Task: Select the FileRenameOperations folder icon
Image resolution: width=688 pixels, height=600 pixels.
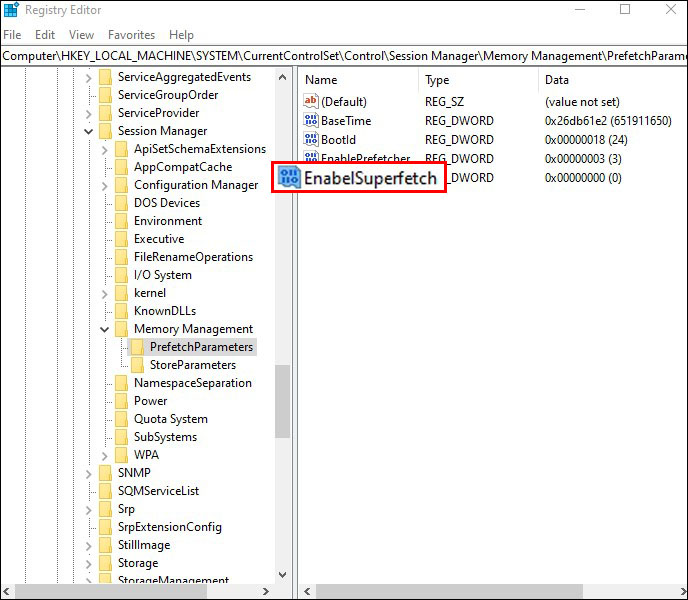Action: point(121,257)
